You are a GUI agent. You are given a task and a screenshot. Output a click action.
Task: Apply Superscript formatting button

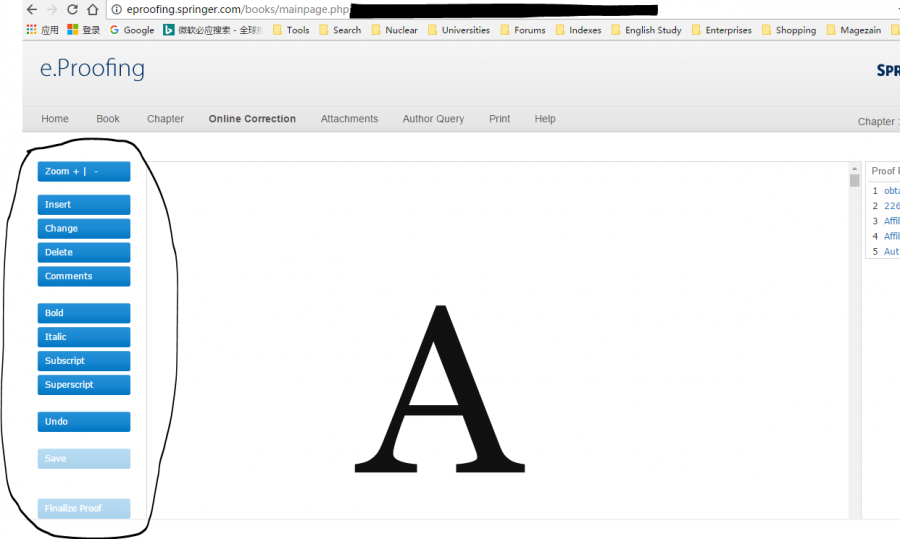[x=84, y=385]
